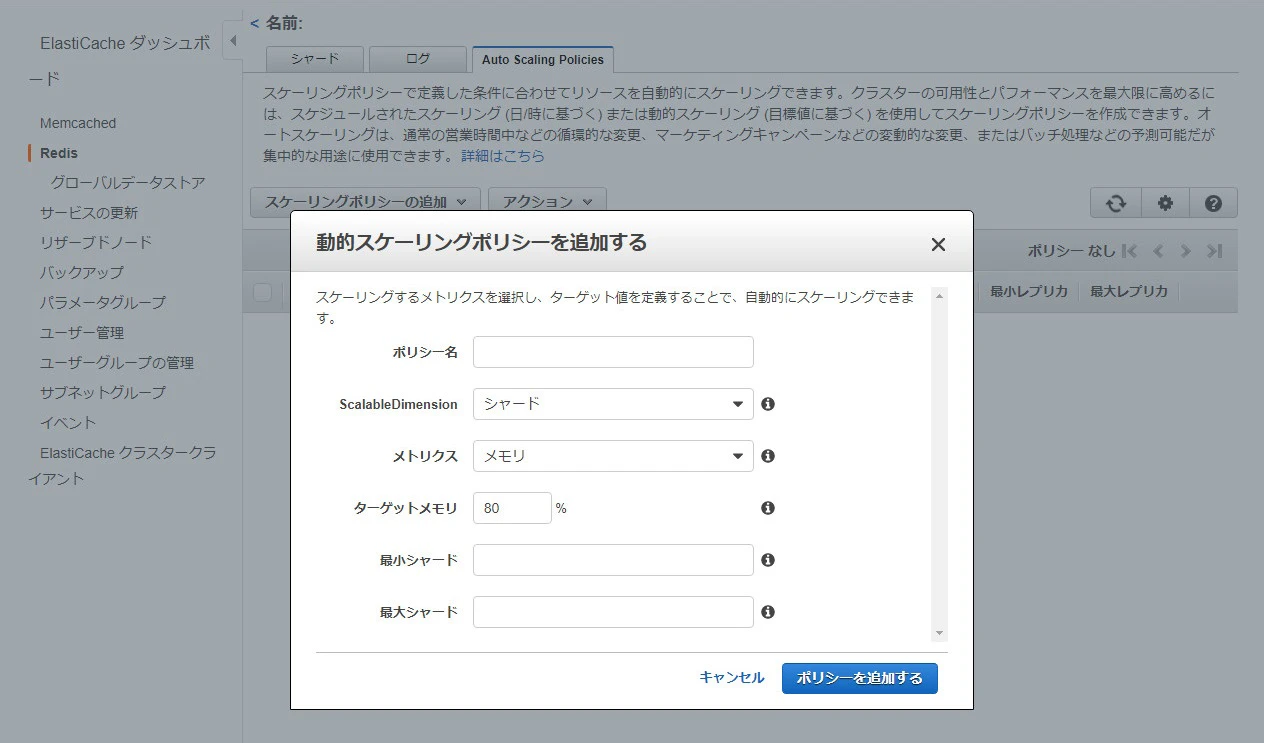Click the キャンセル link
The height and width of the screenshot is (743, 1264).
732,678
